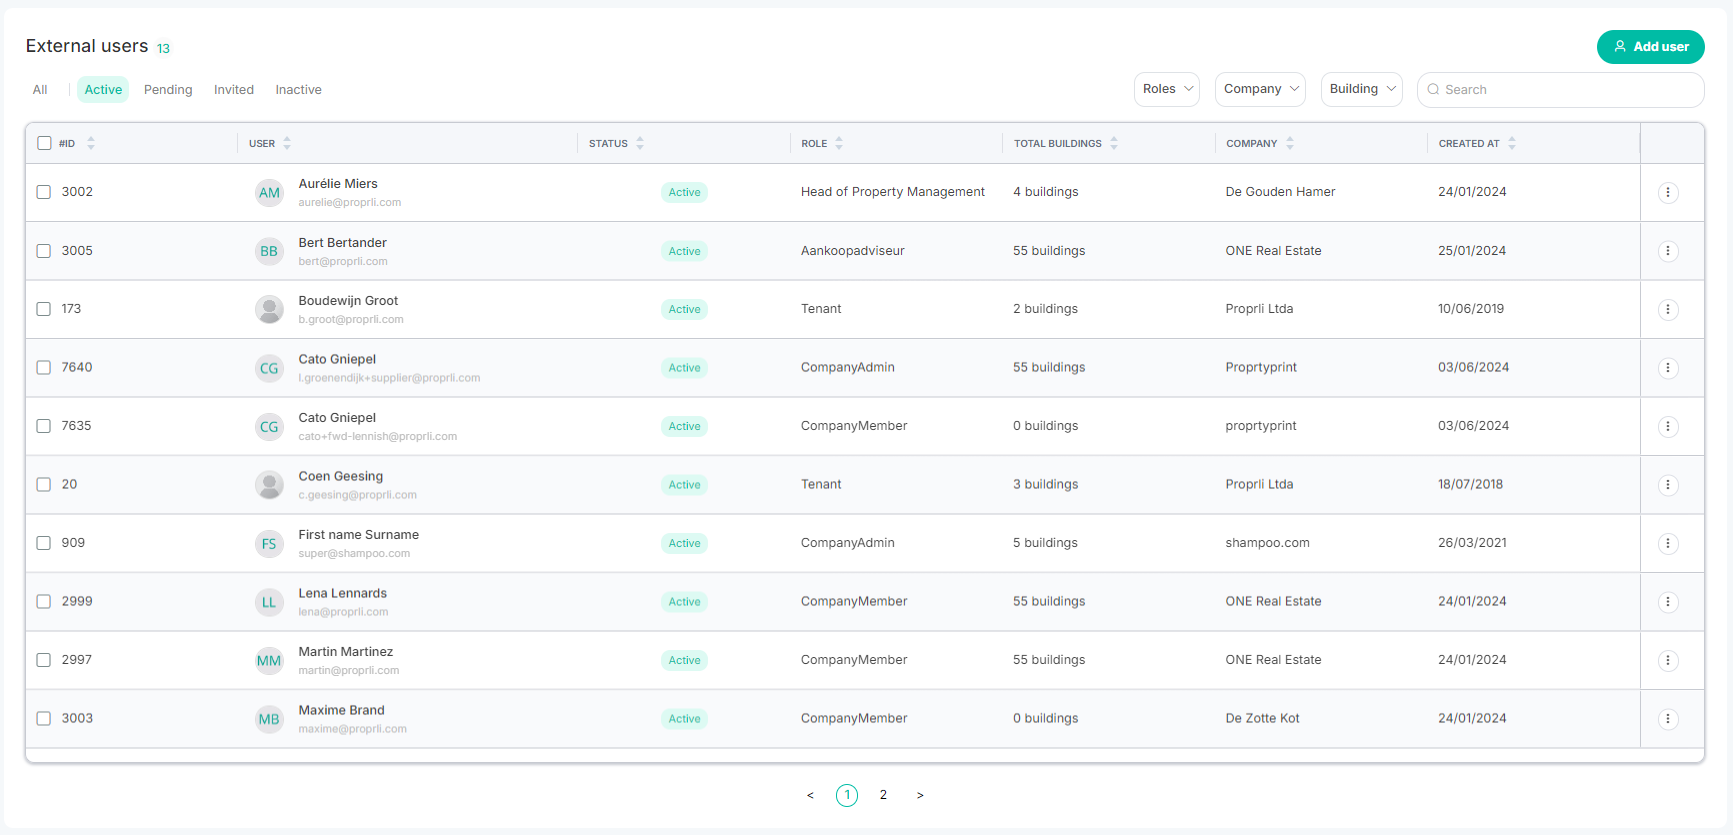Click the Active status badge of Maxime Brand

(684, 719)
